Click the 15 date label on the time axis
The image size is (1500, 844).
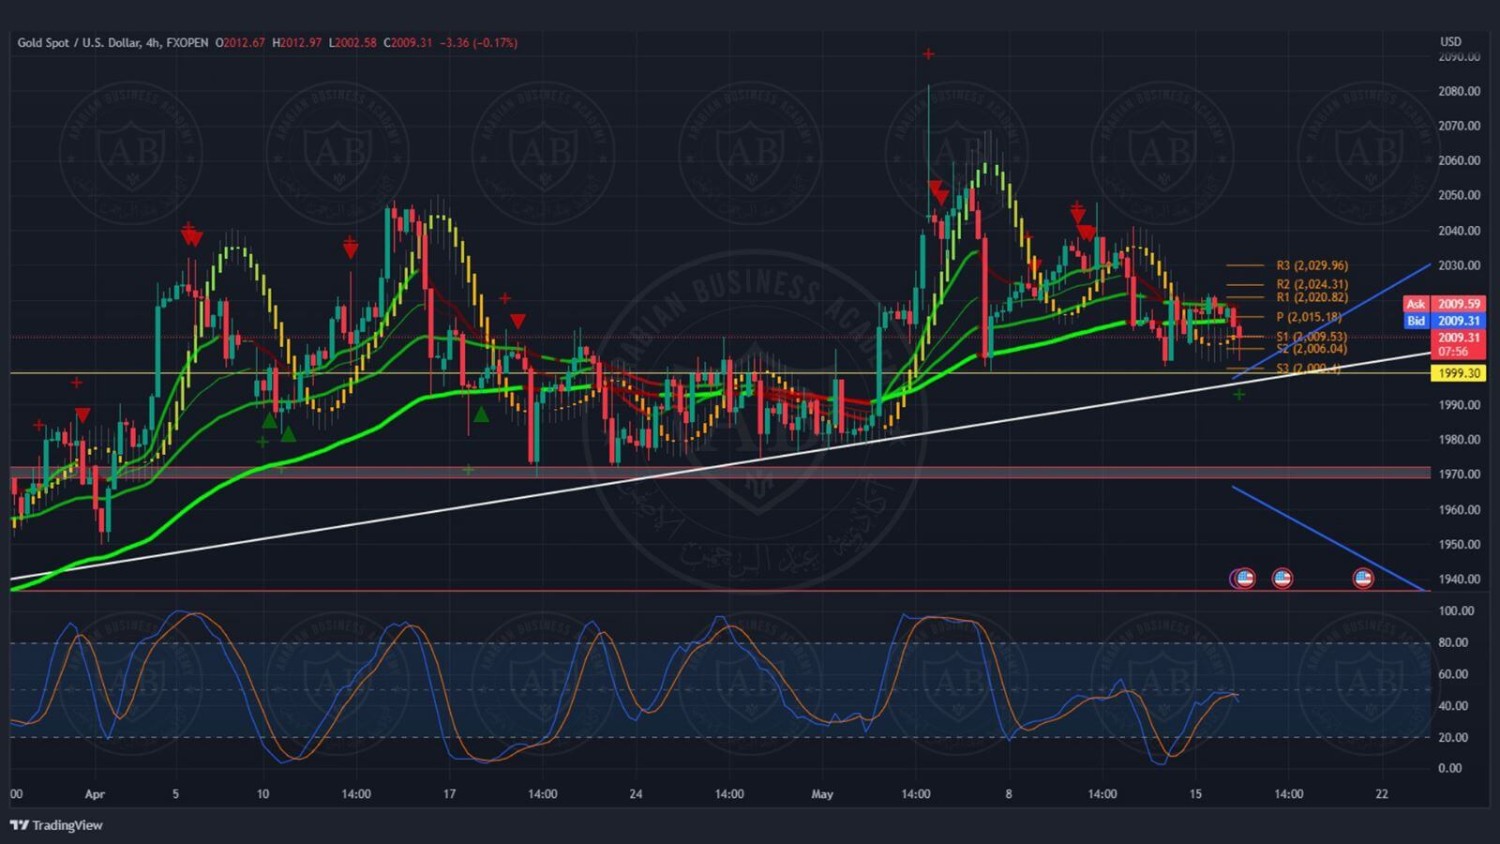[1195, 794]
